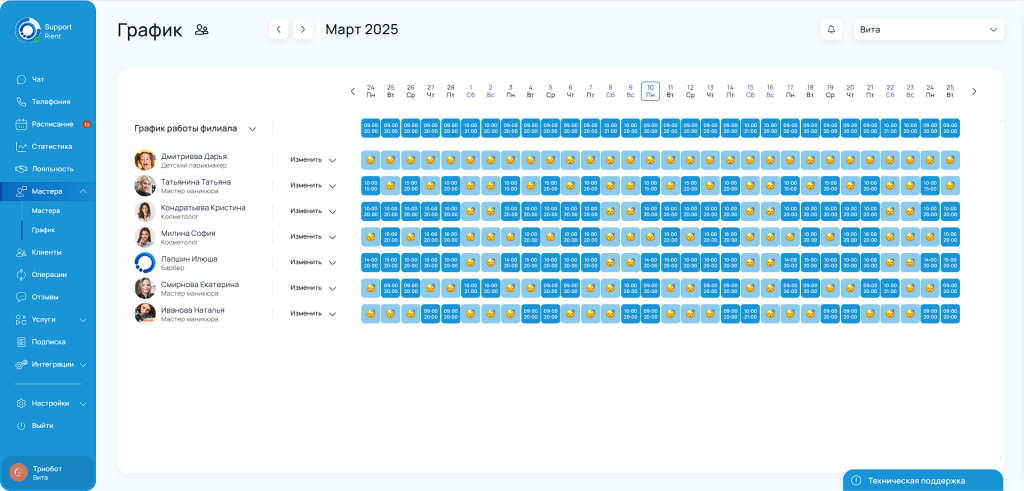Viewport: 1024px width, 491px height.
Task: Select the highlighted date 10 Пн
Action: click(650, 91)
